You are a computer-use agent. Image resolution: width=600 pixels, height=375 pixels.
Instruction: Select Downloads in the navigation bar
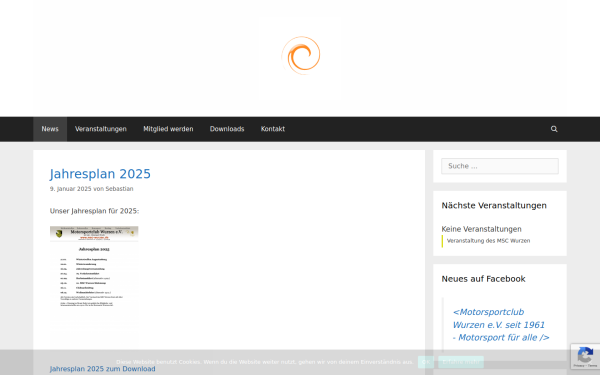click(x=227, y=129)
